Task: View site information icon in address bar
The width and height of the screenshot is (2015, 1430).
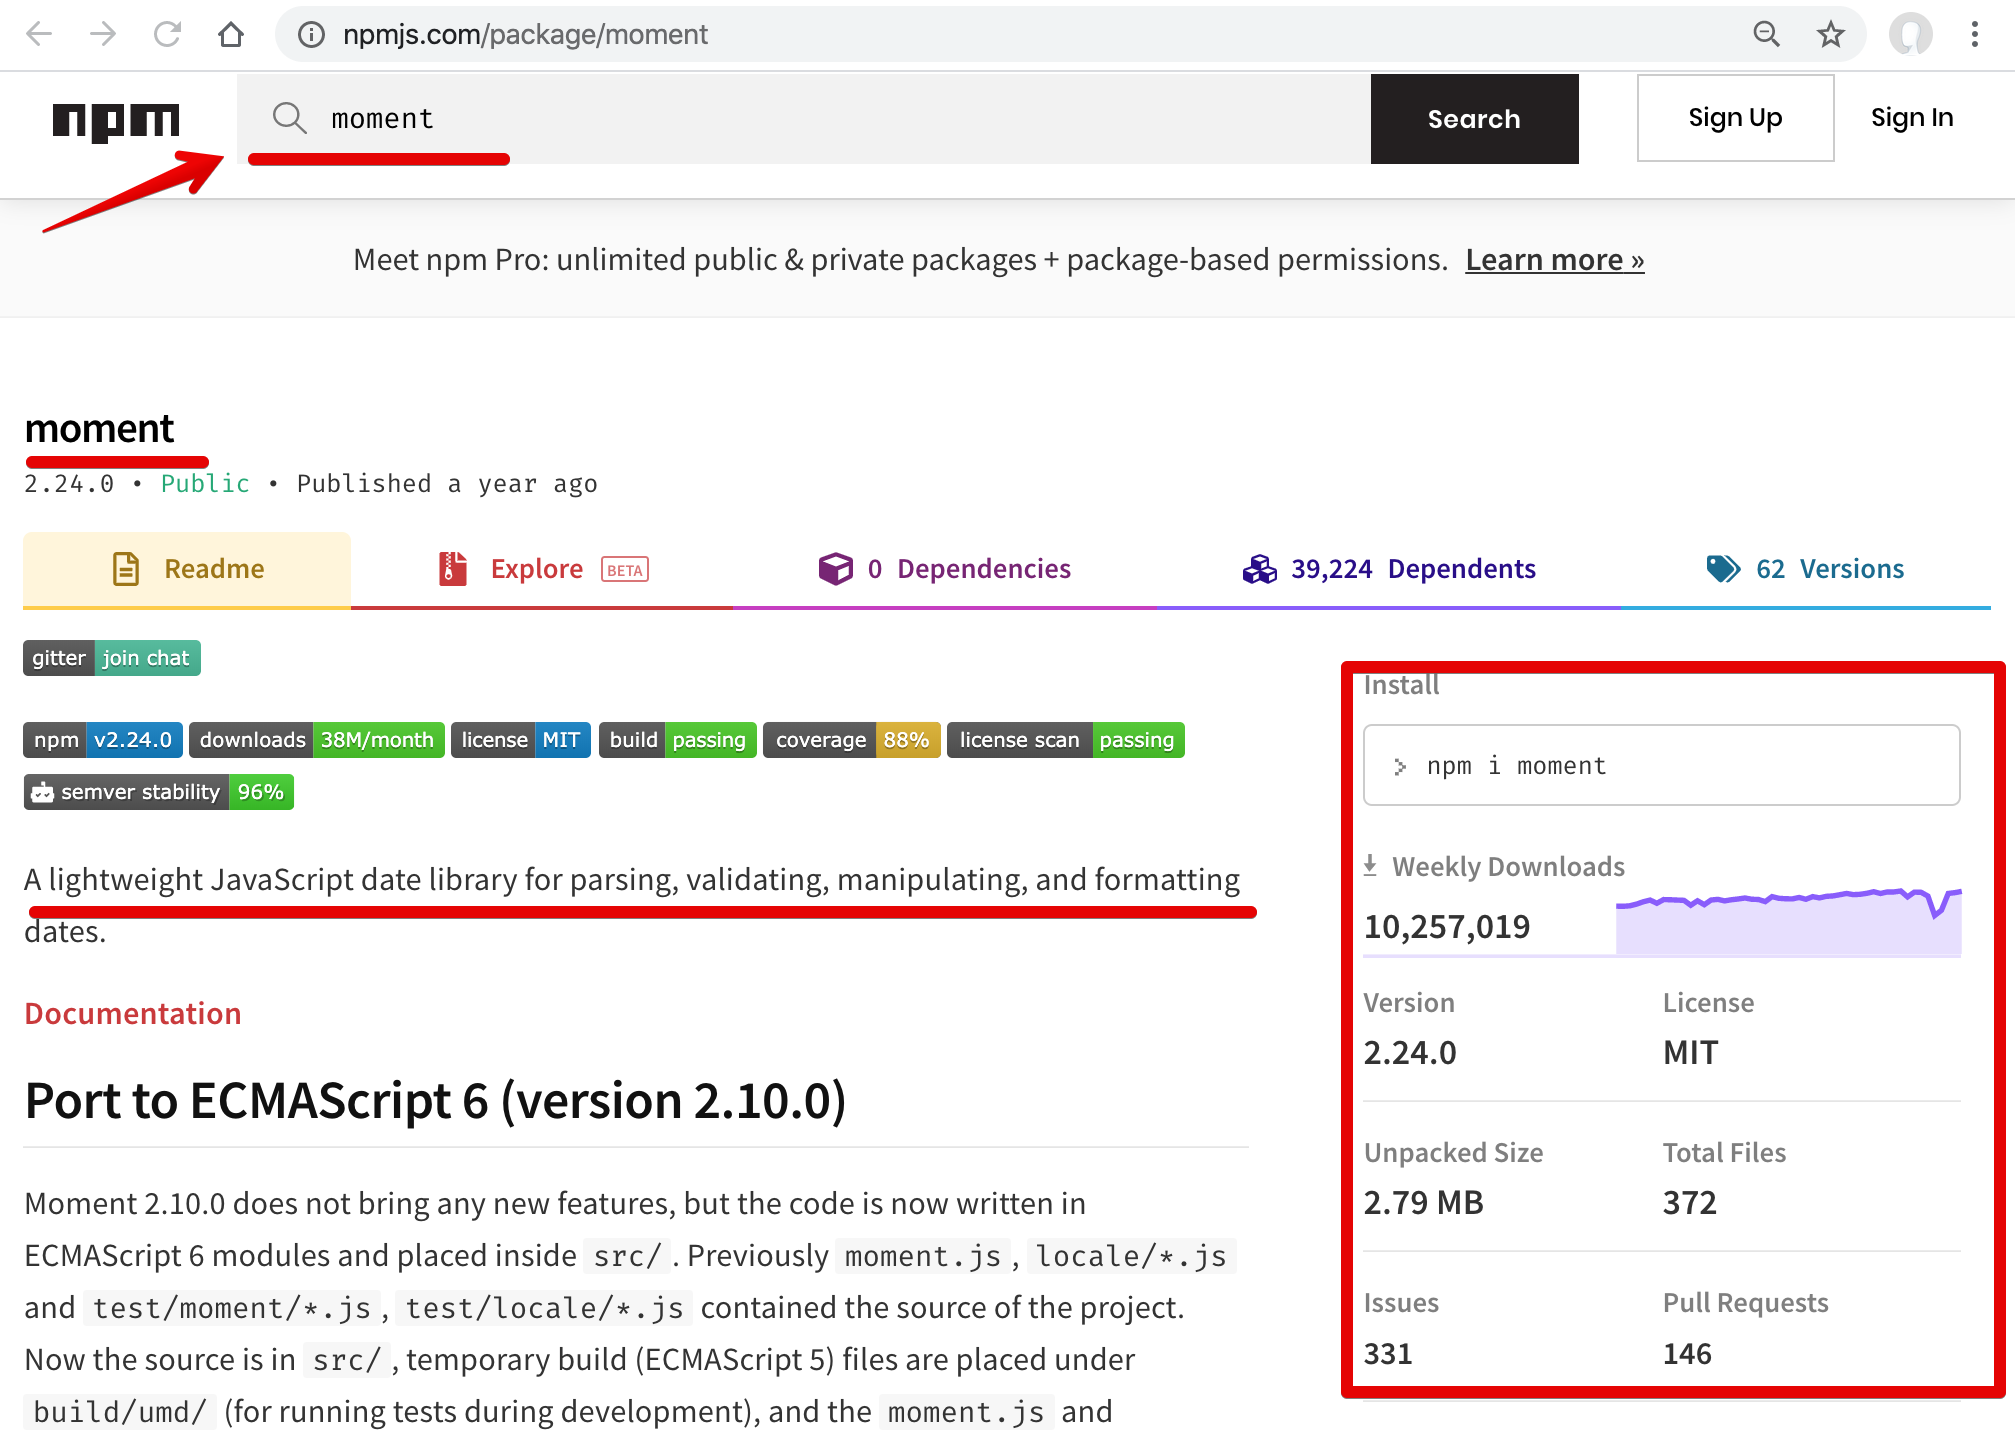Action: 312,35
